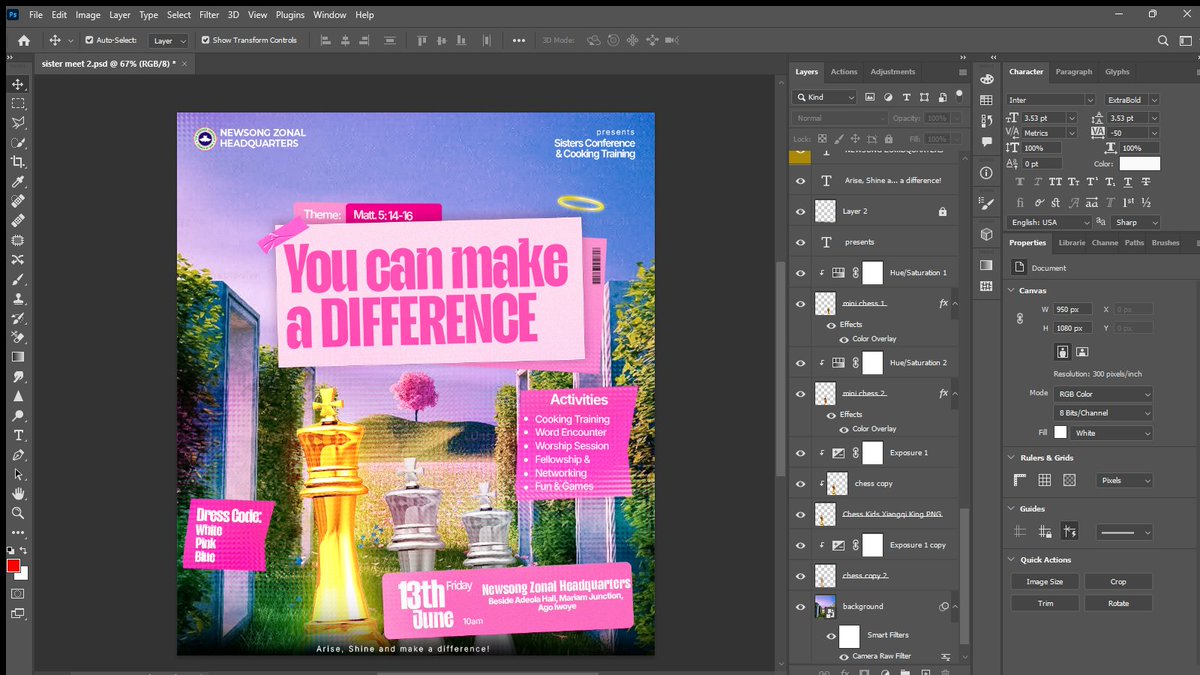Open the English: USA language dropdown
Viewport: 1200px width, 675px height.
(x=1049, y=223)
